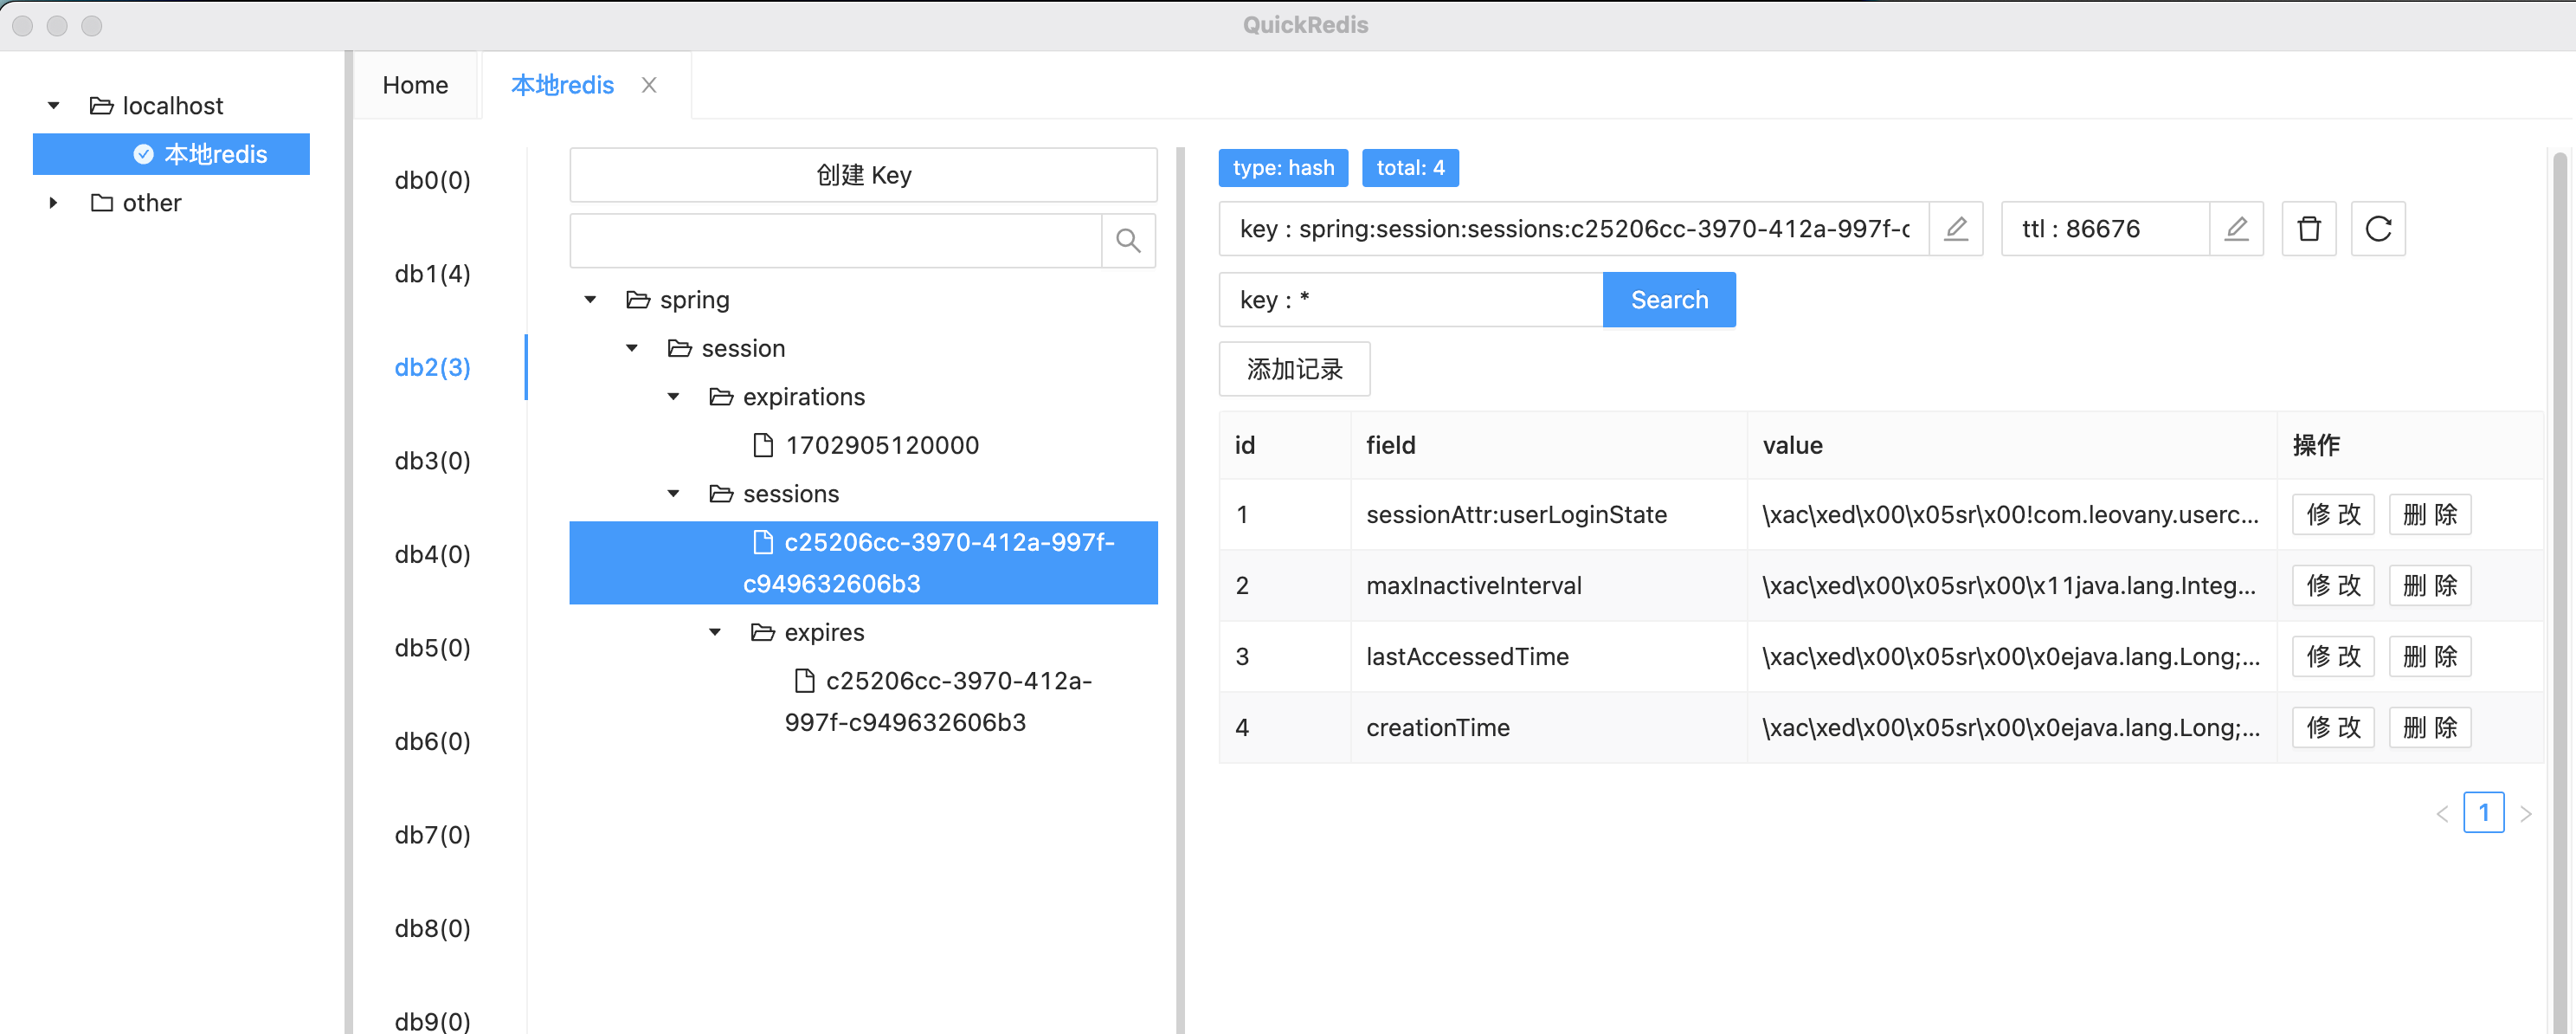The width and height of the screenshot is (2576, 1034).
Task: Collapse the session tree node
Action: click(632, 348)
